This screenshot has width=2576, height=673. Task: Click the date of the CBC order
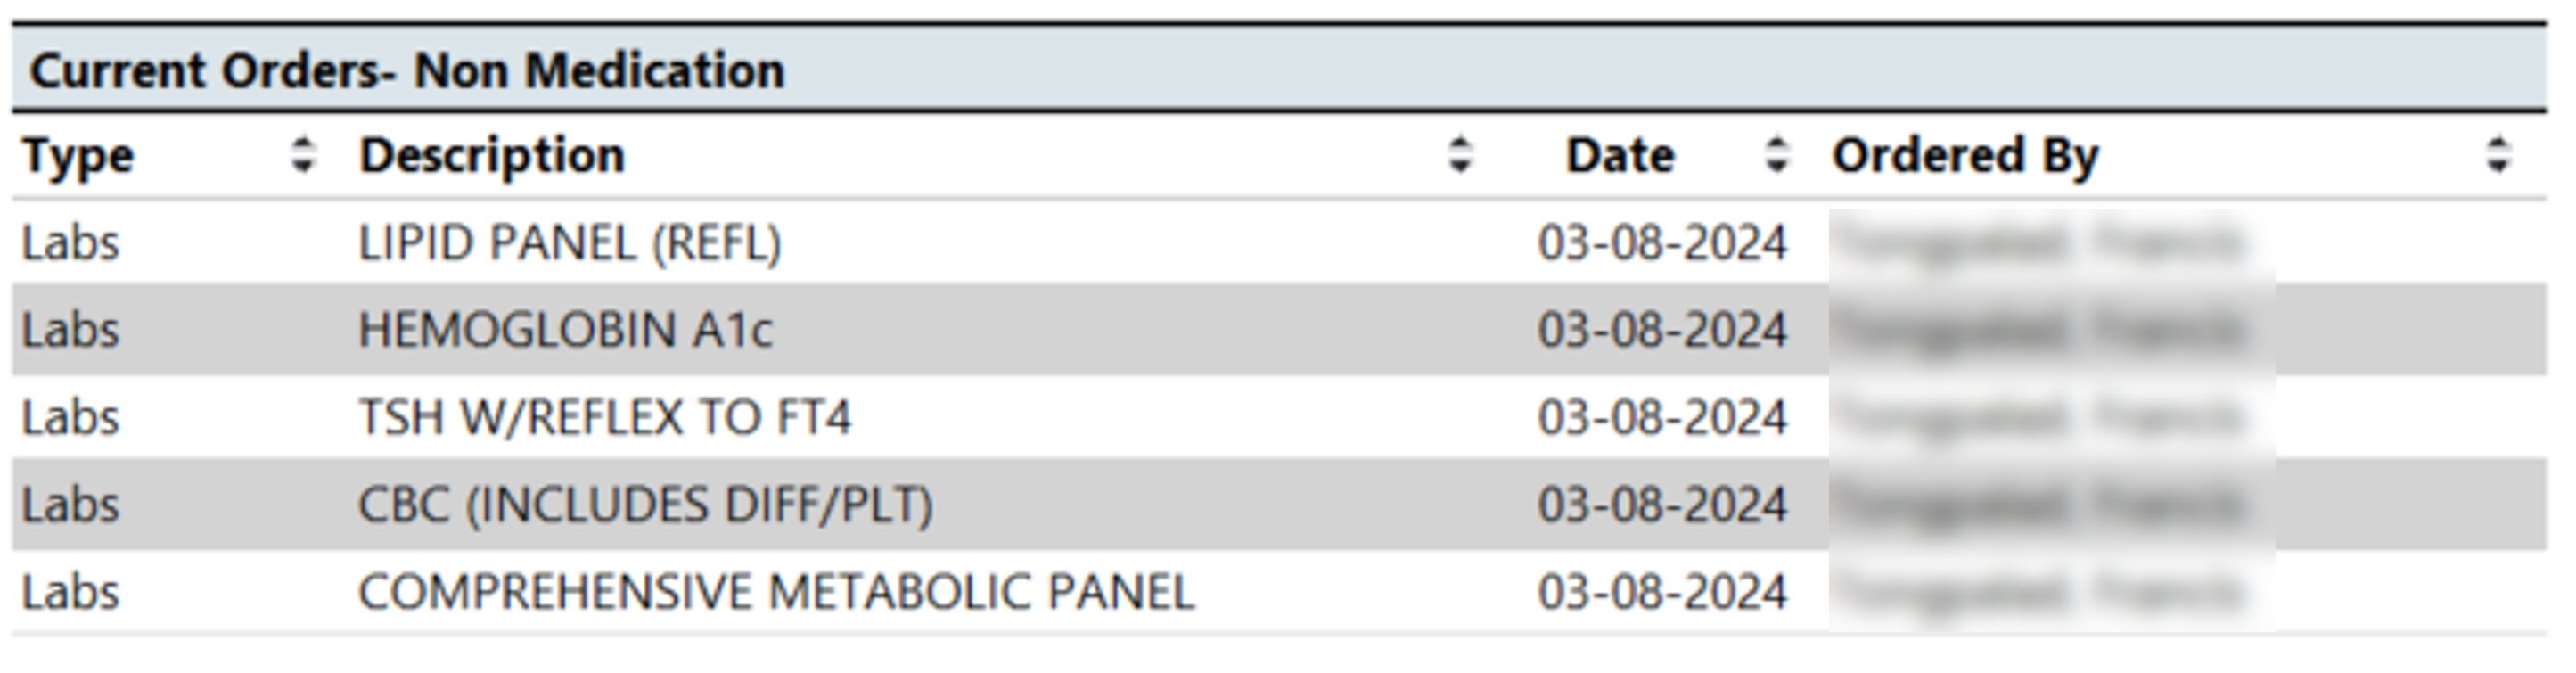click(x=1662, y=505)
